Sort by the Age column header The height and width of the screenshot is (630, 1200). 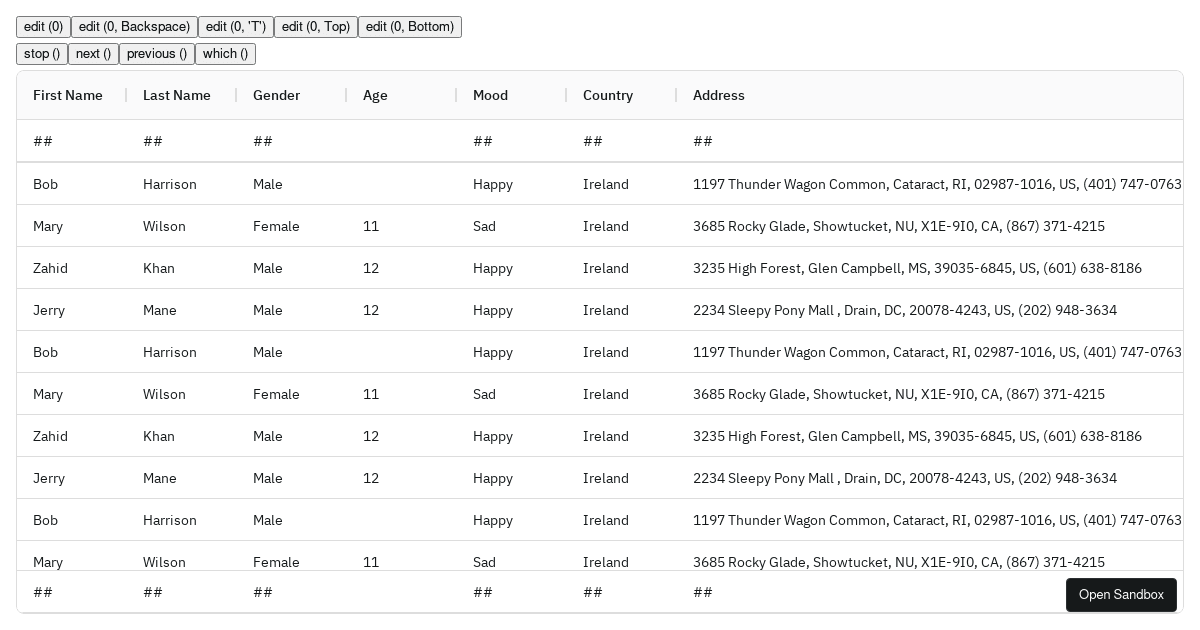[x=375, y=95]
